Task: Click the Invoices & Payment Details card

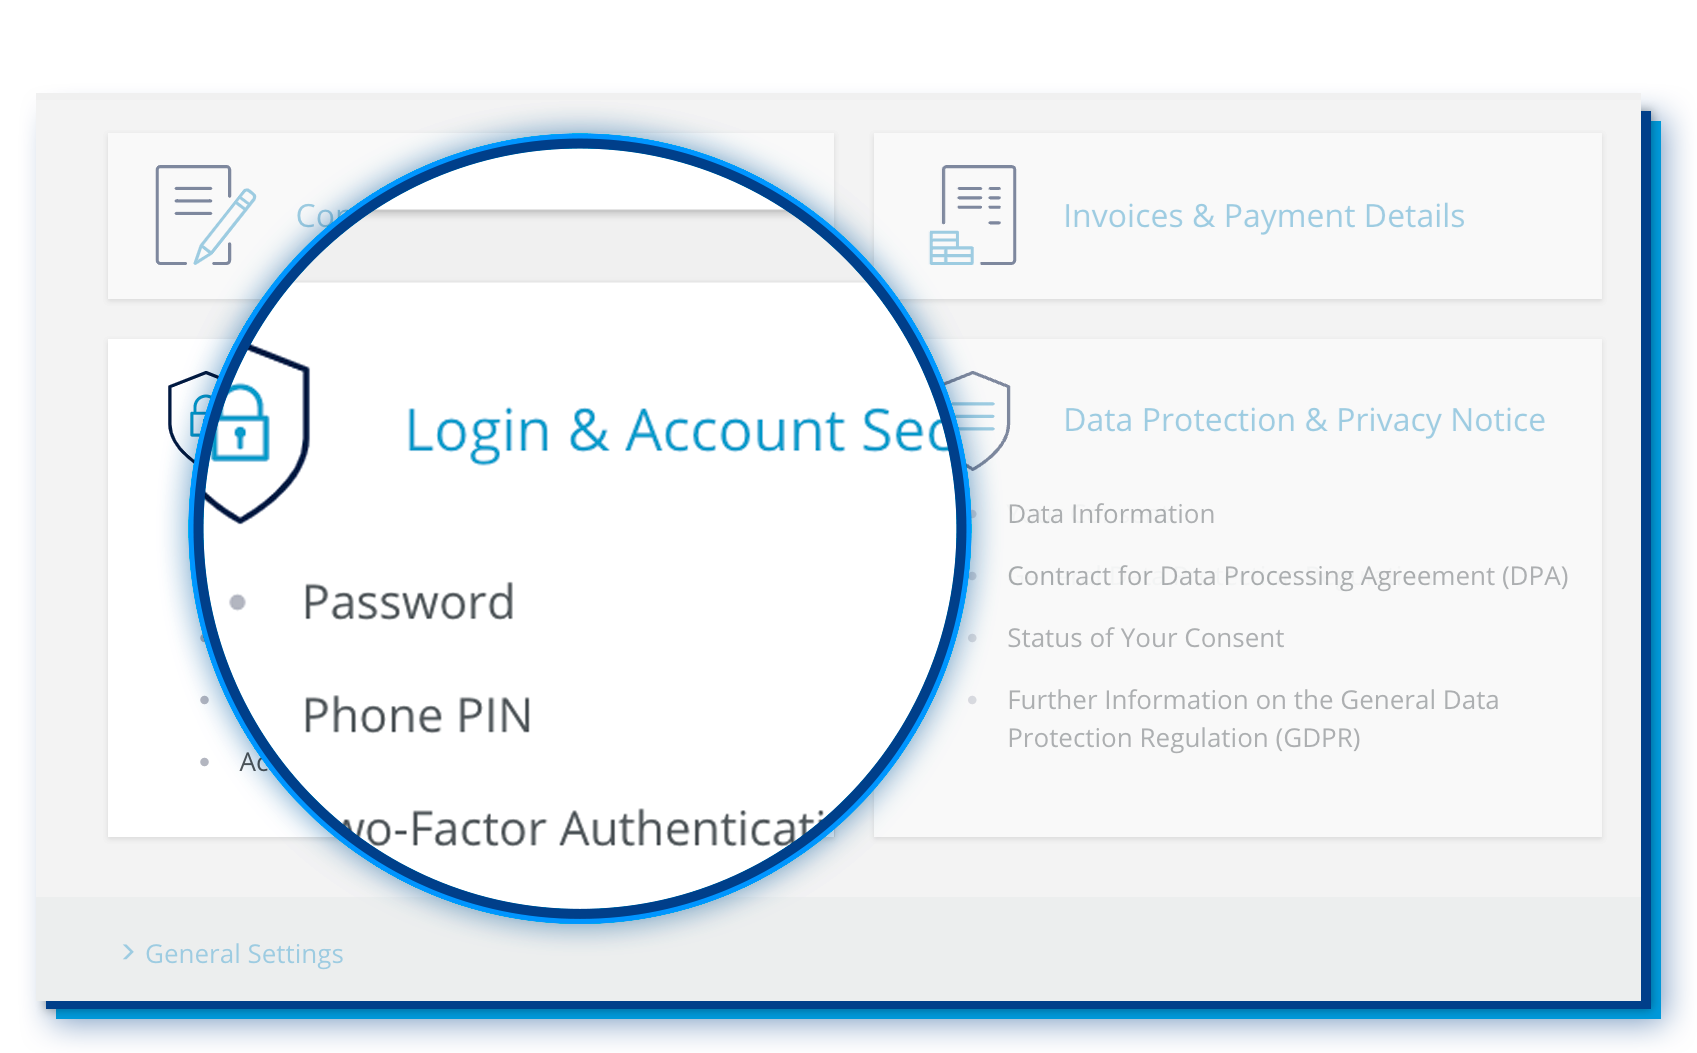Action: pyautogui.click(x=1238, y=216)
